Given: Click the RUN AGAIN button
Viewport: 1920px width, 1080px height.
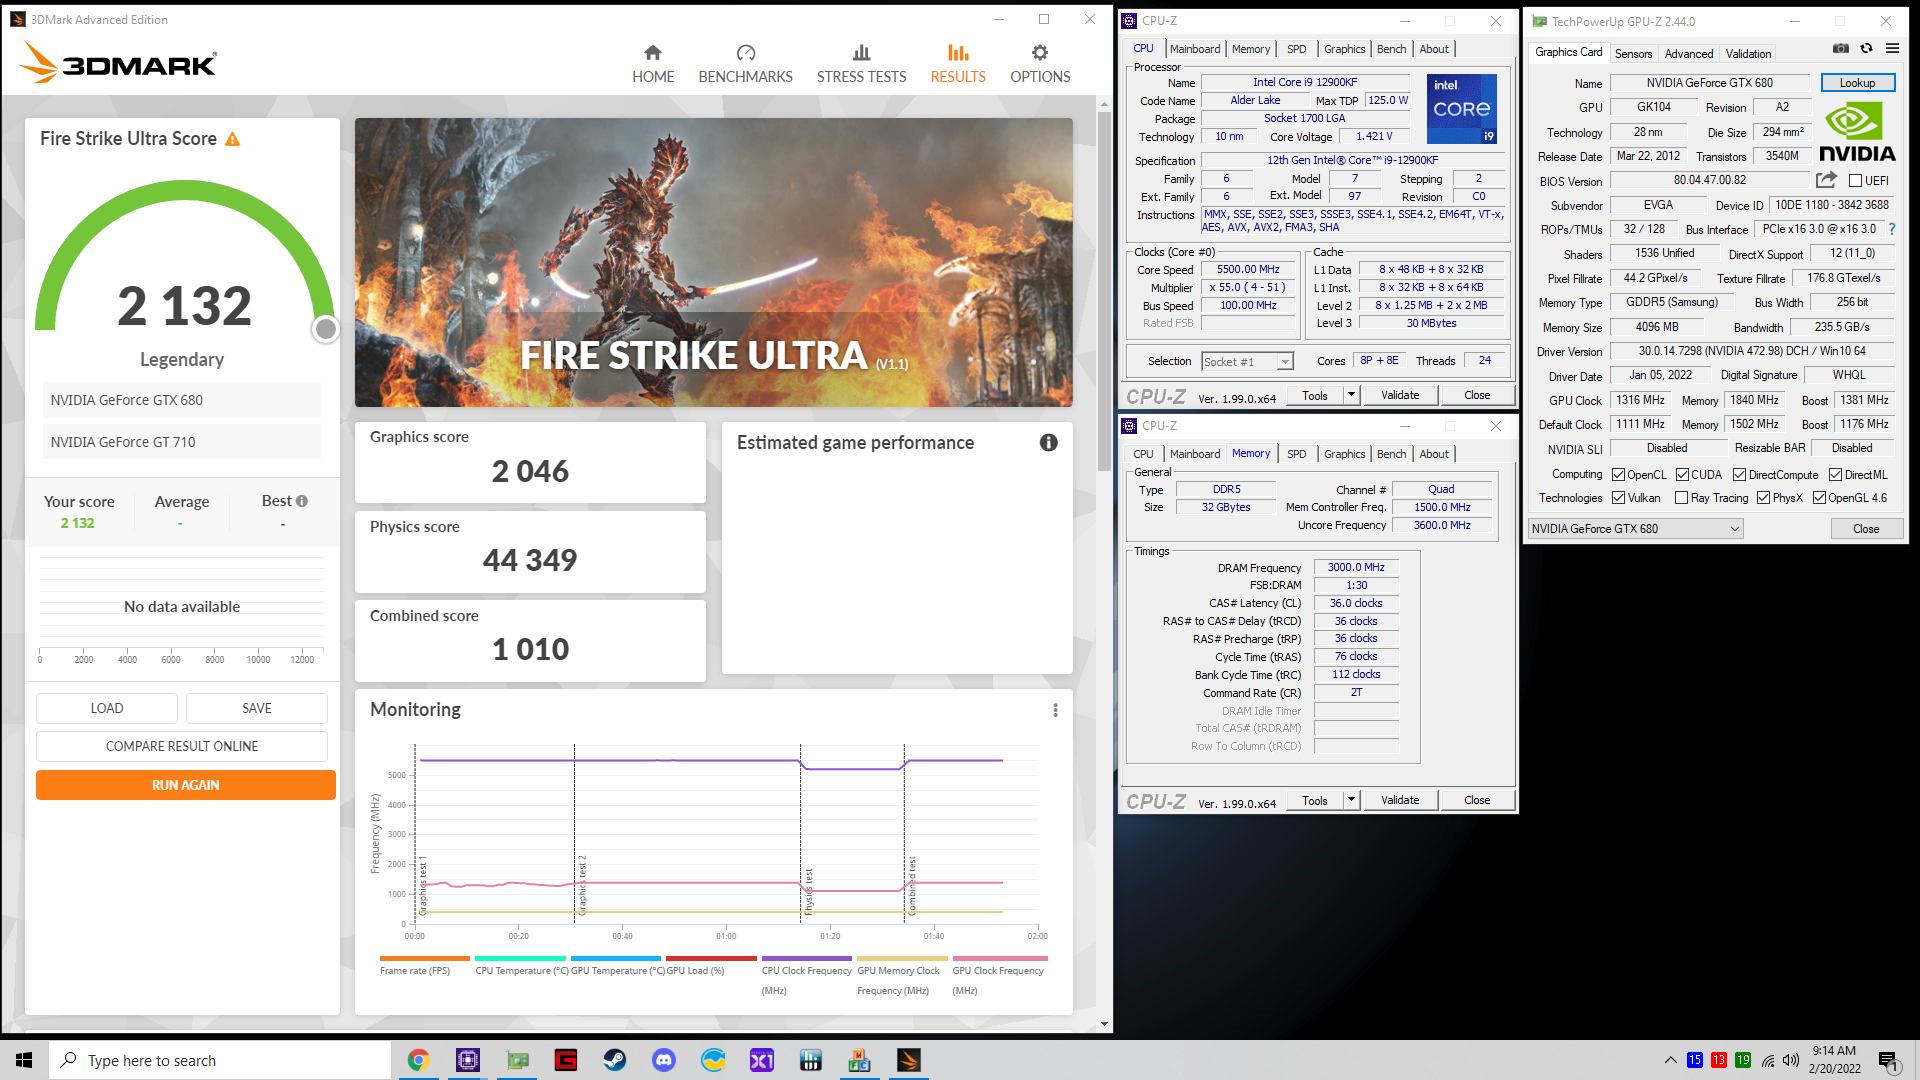Looking at the screenshot, I should pyautogui.click(x=186, y=785).
